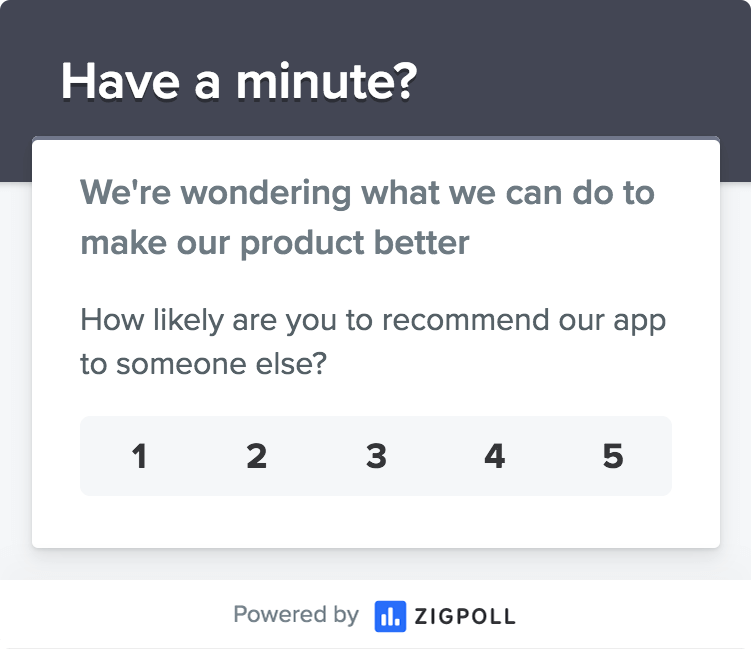Viewport: 751px width, 649px height.
Task: Rate the app a 4
Action: point(494,456)
